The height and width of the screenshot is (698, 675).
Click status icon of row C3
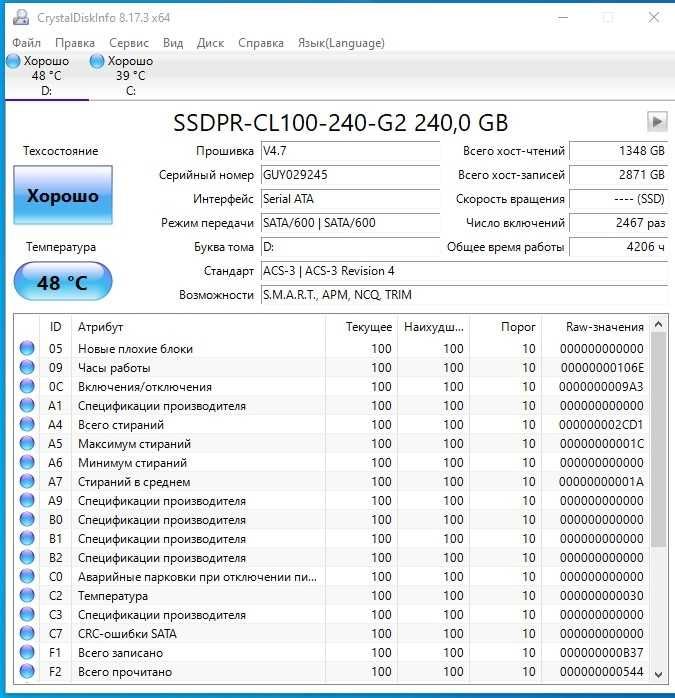(x=27, y=614)
